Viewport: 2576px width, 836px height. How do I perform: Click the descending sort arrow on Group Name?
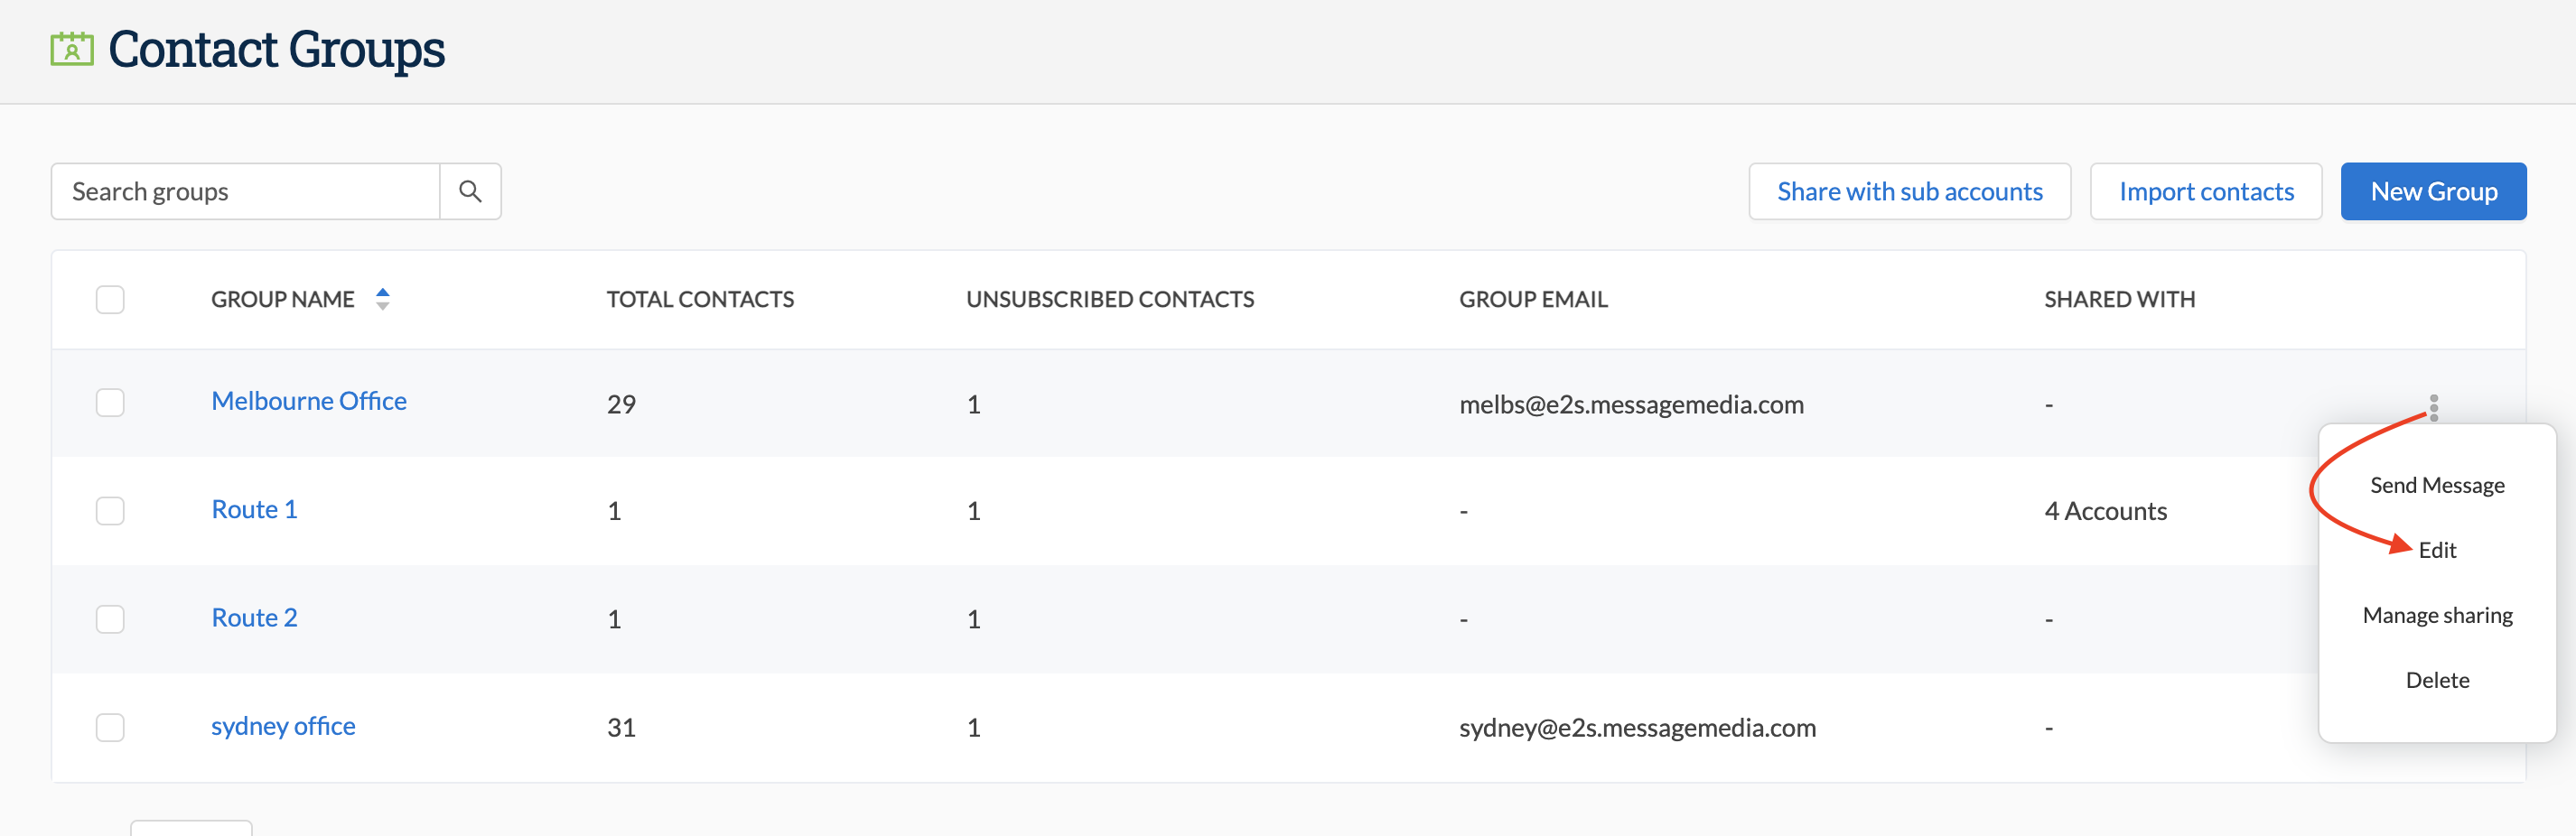click(x=383, y=305)
